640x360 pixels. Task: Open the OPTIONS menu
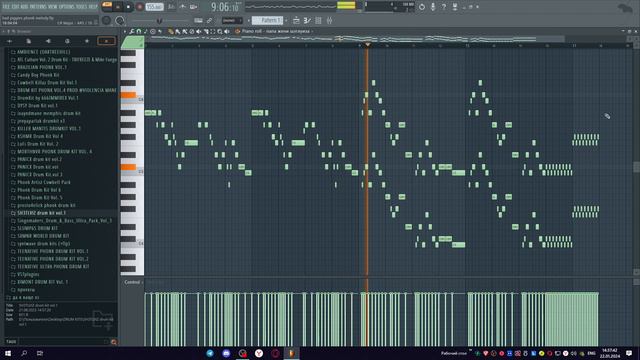coord(67,7)
